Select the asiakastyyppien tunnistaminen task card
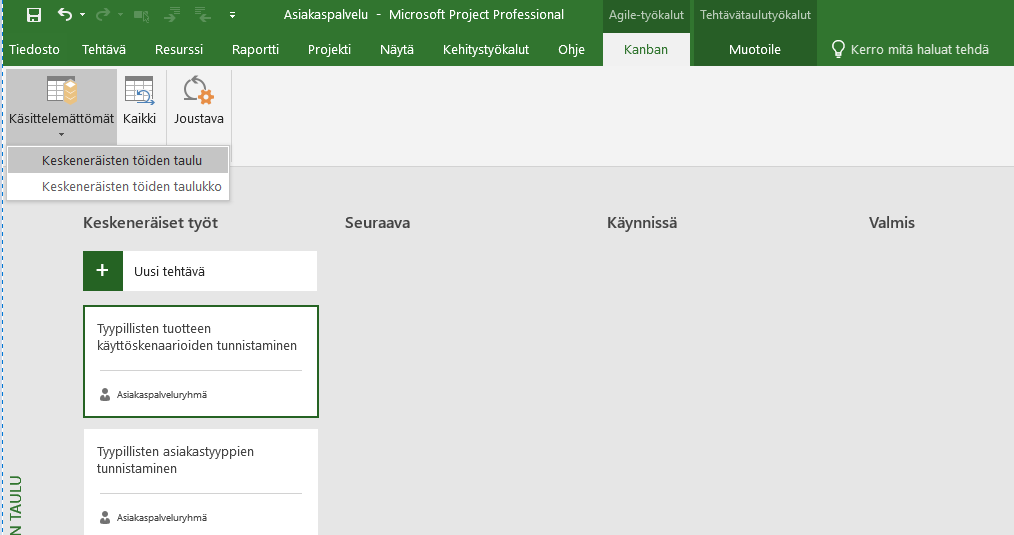The width and height of the screenshot is (1014, 535). (x=200, y=480)
